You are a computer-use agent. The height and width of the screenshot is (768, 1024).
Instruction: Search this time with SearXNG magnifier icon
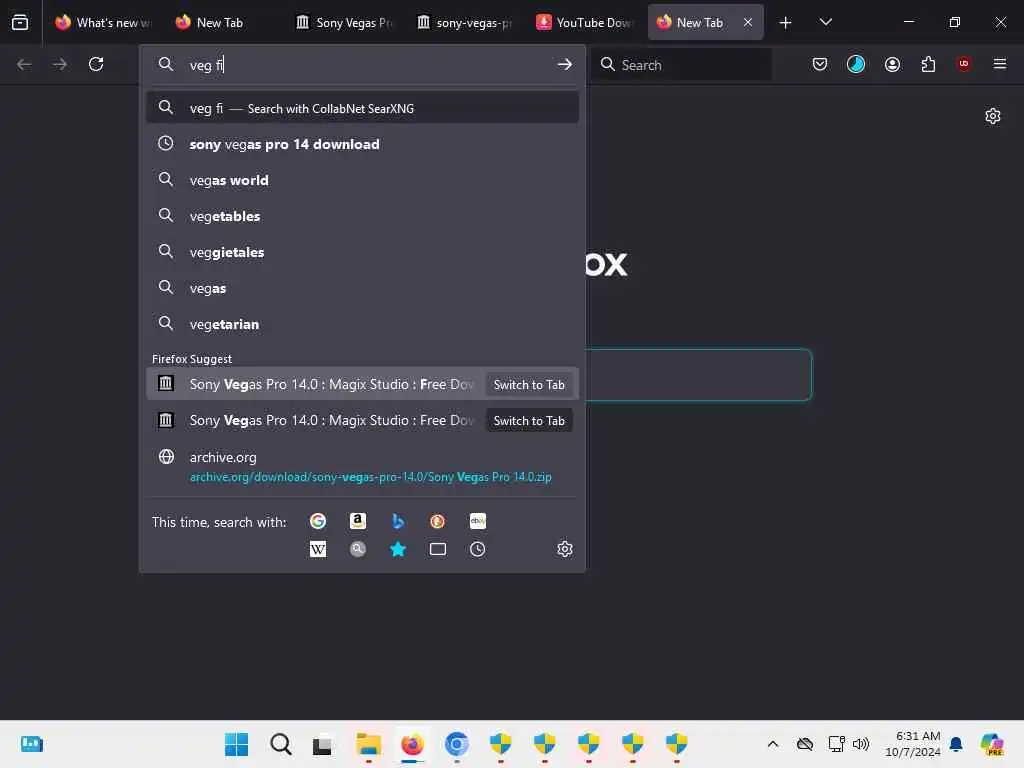[358, 549]
